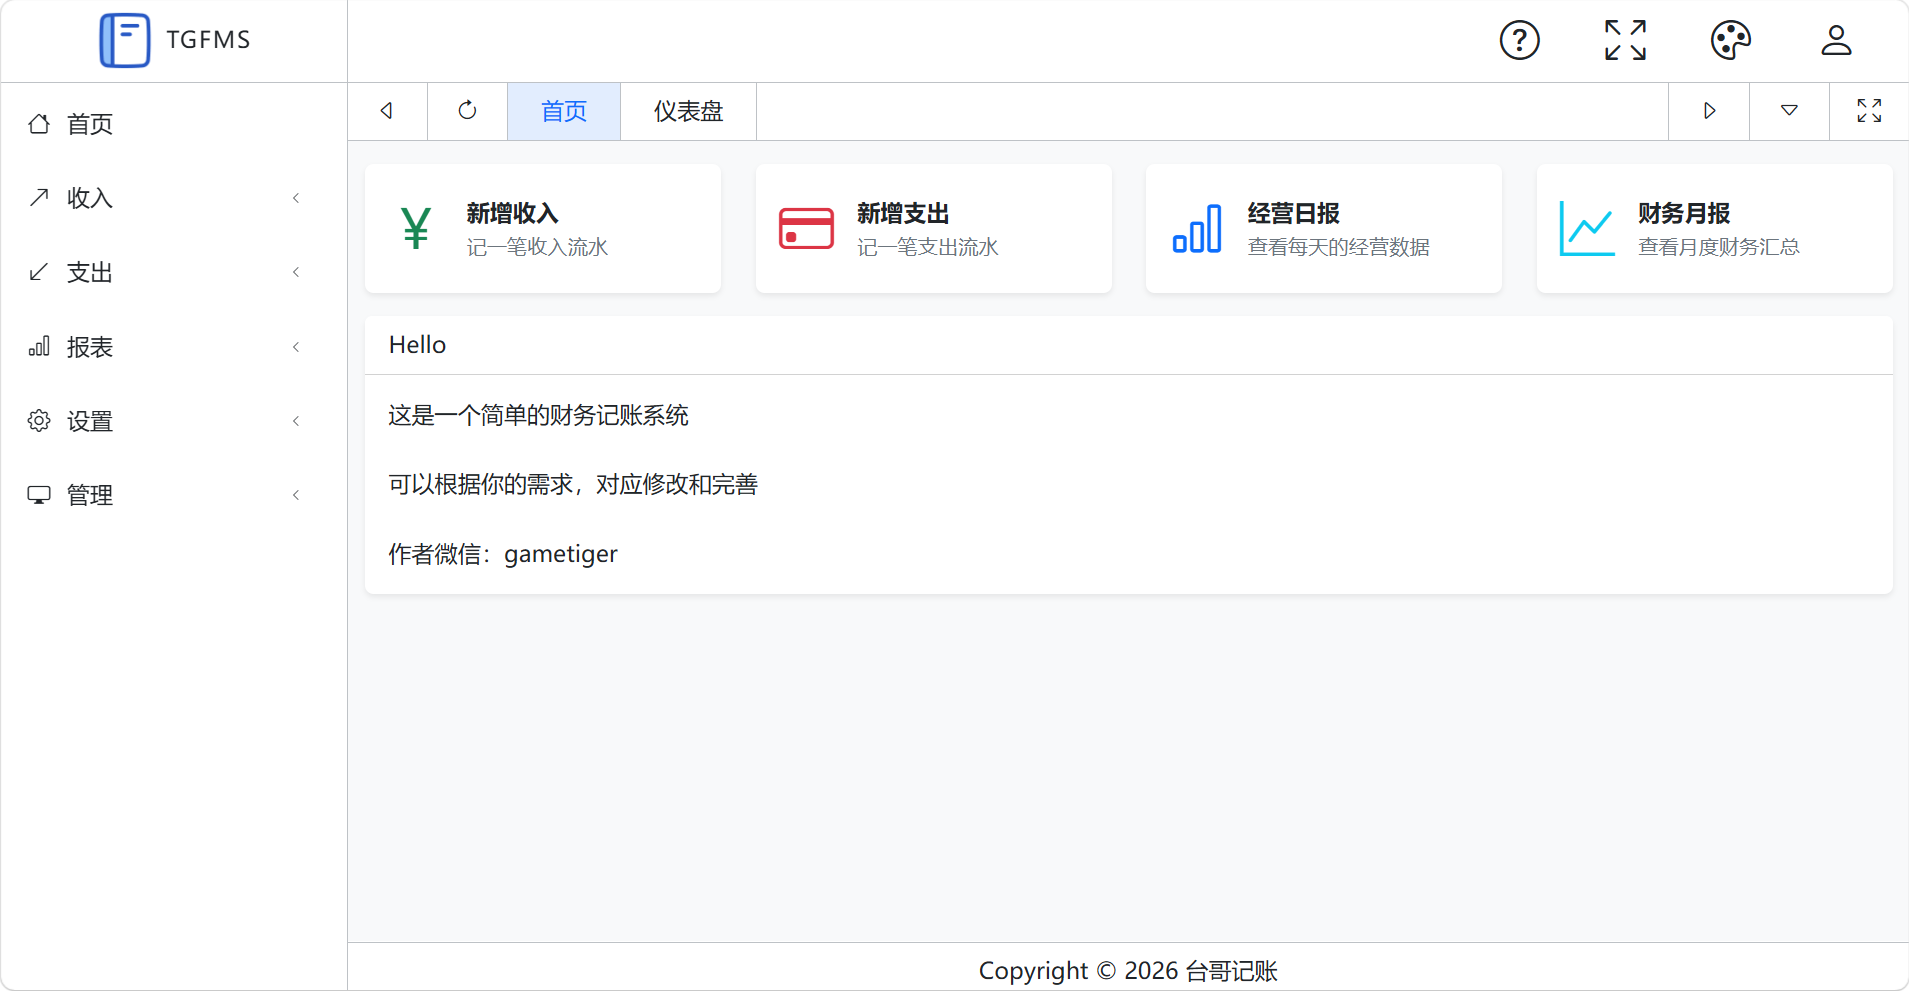Switch to the 首页 tab
Viewport: 1909px width, 991px height.
(564, 111)
